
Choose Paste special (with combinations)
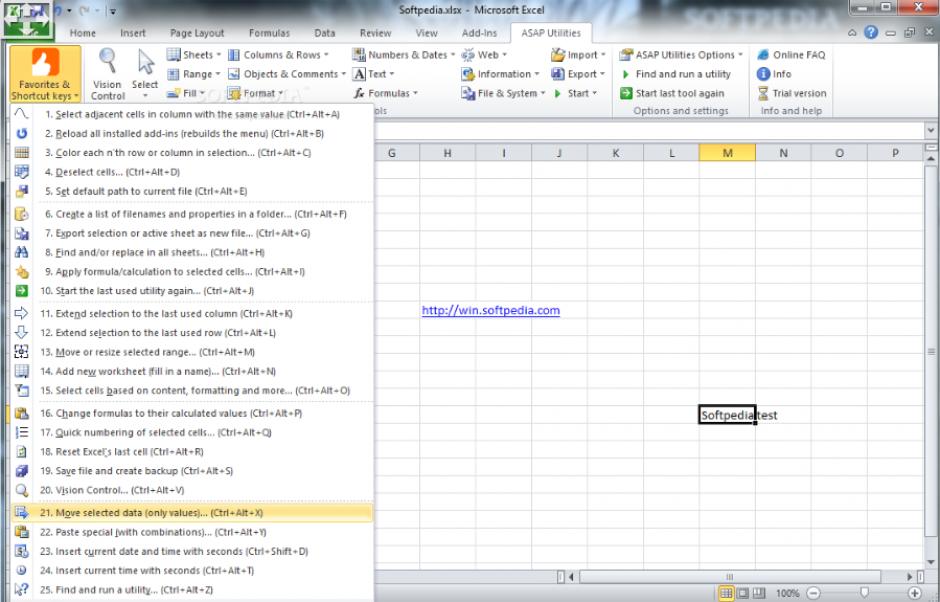click(192, 531)
